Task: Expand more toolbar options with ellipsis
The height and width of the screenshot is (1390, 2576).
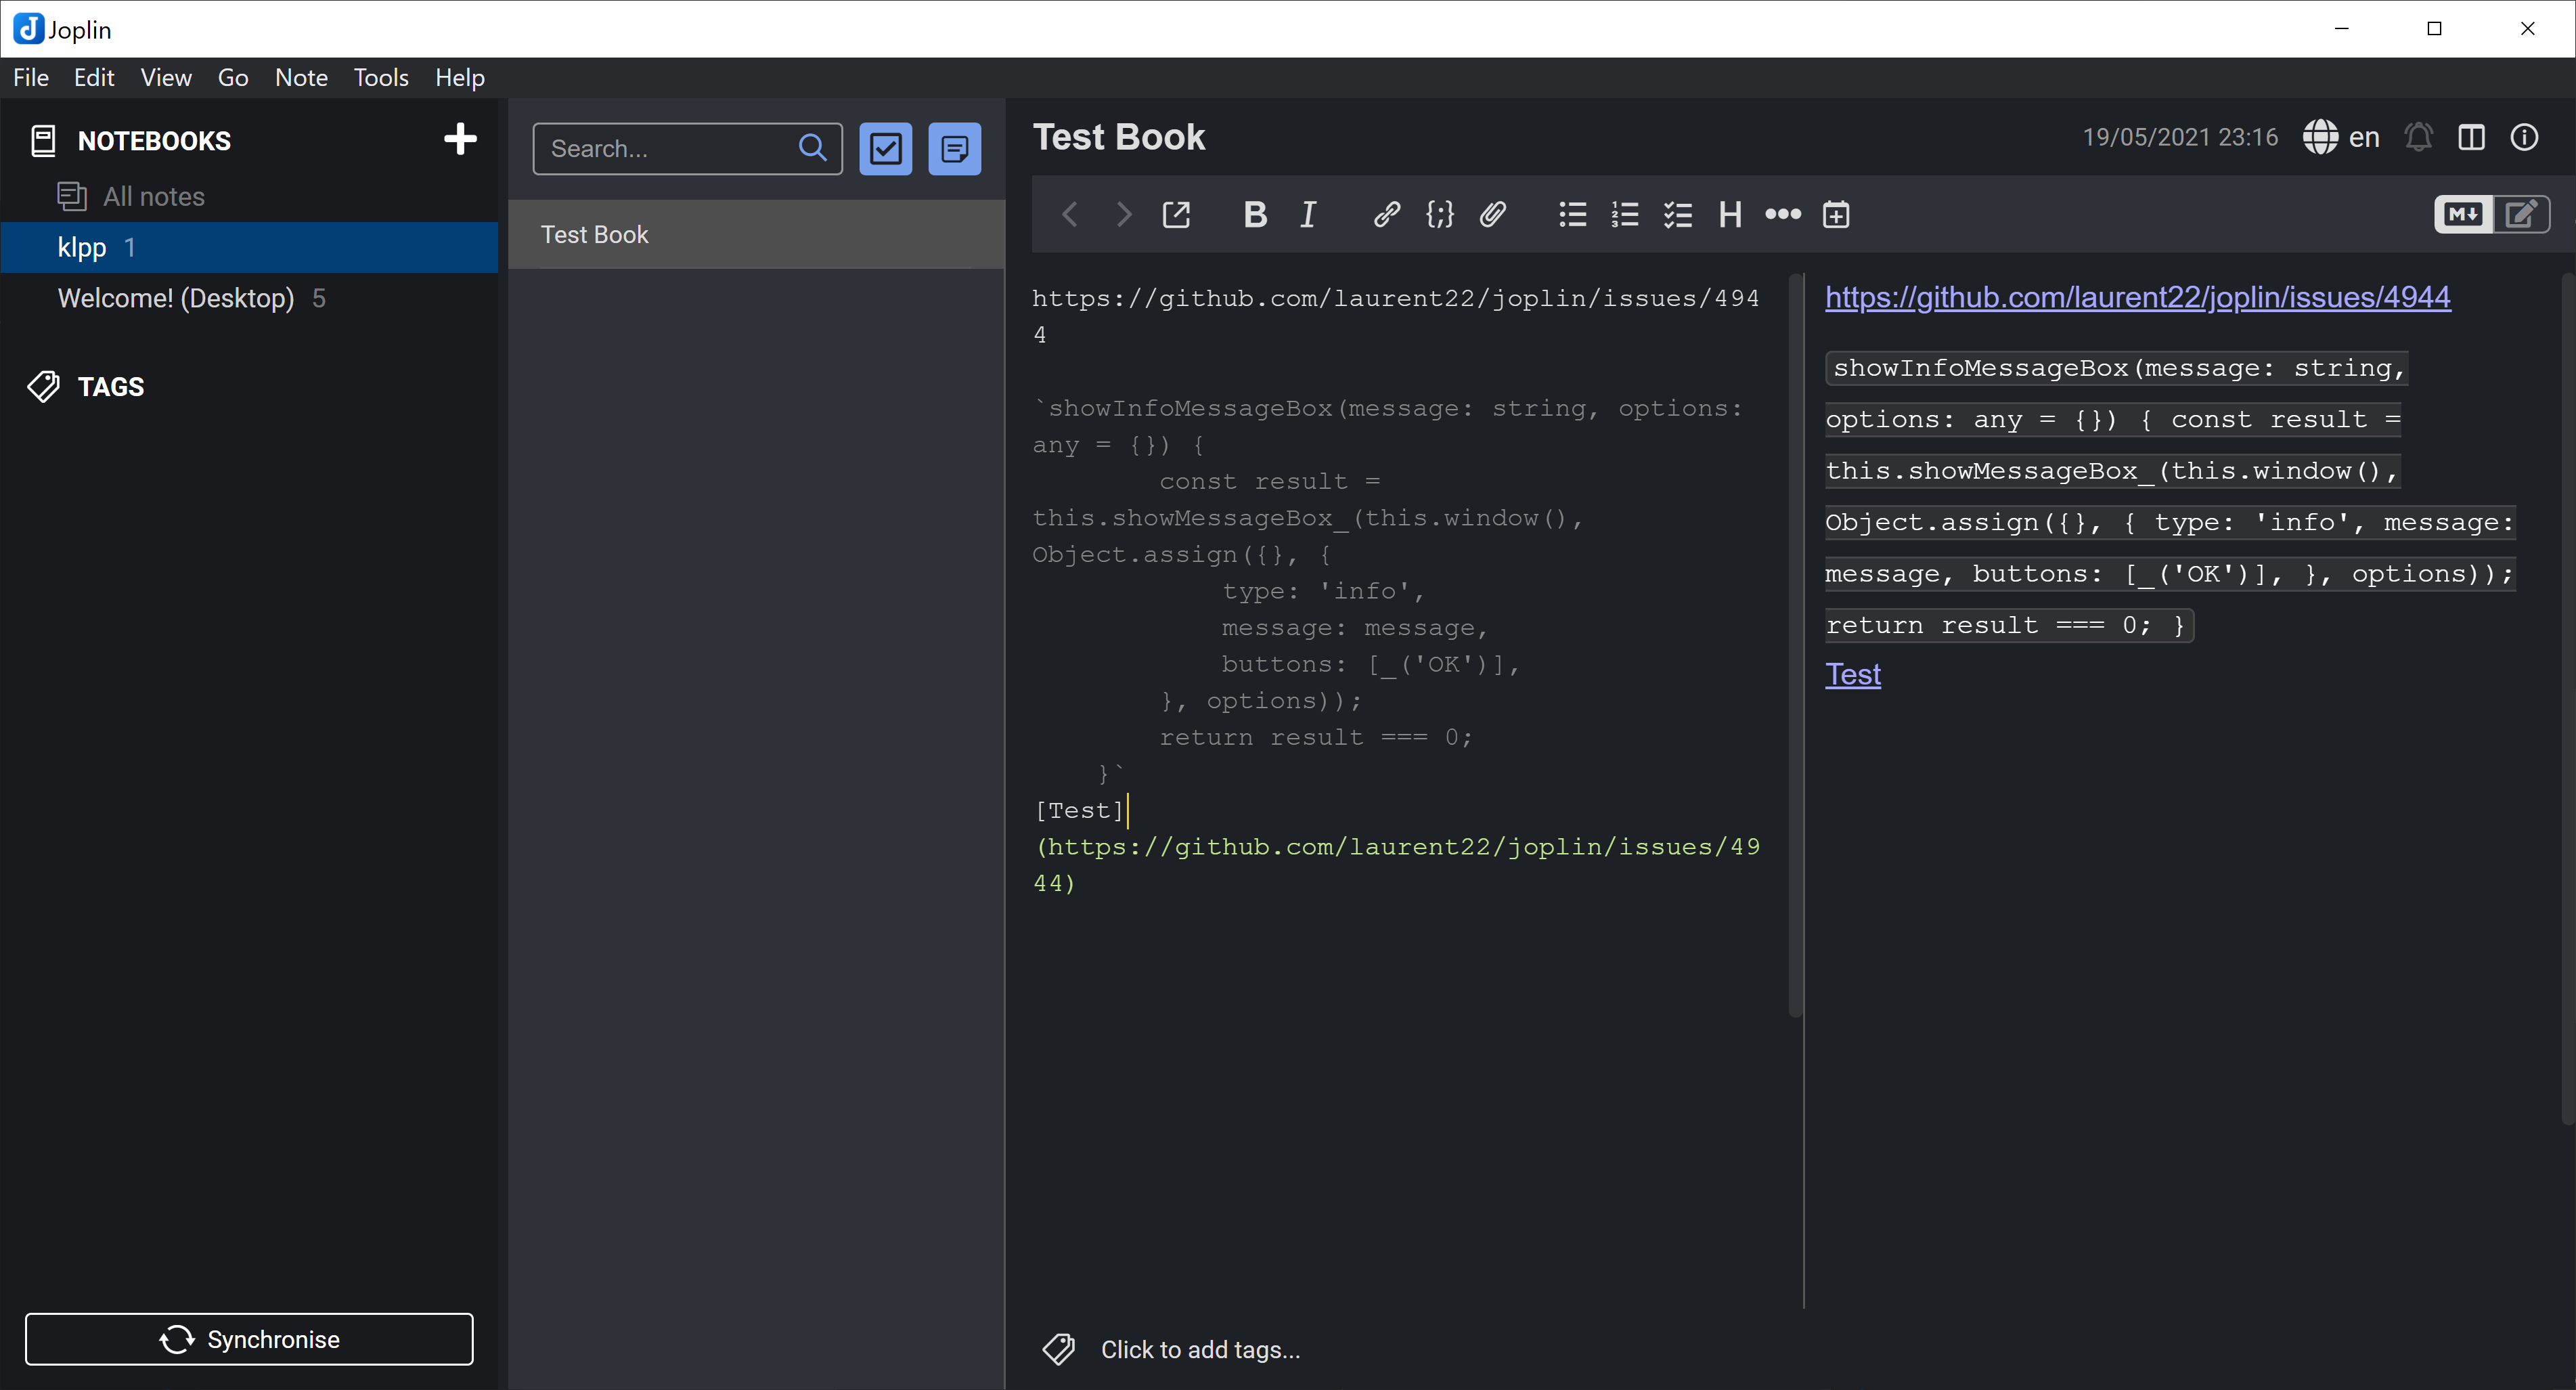Action: [1782, 214]
